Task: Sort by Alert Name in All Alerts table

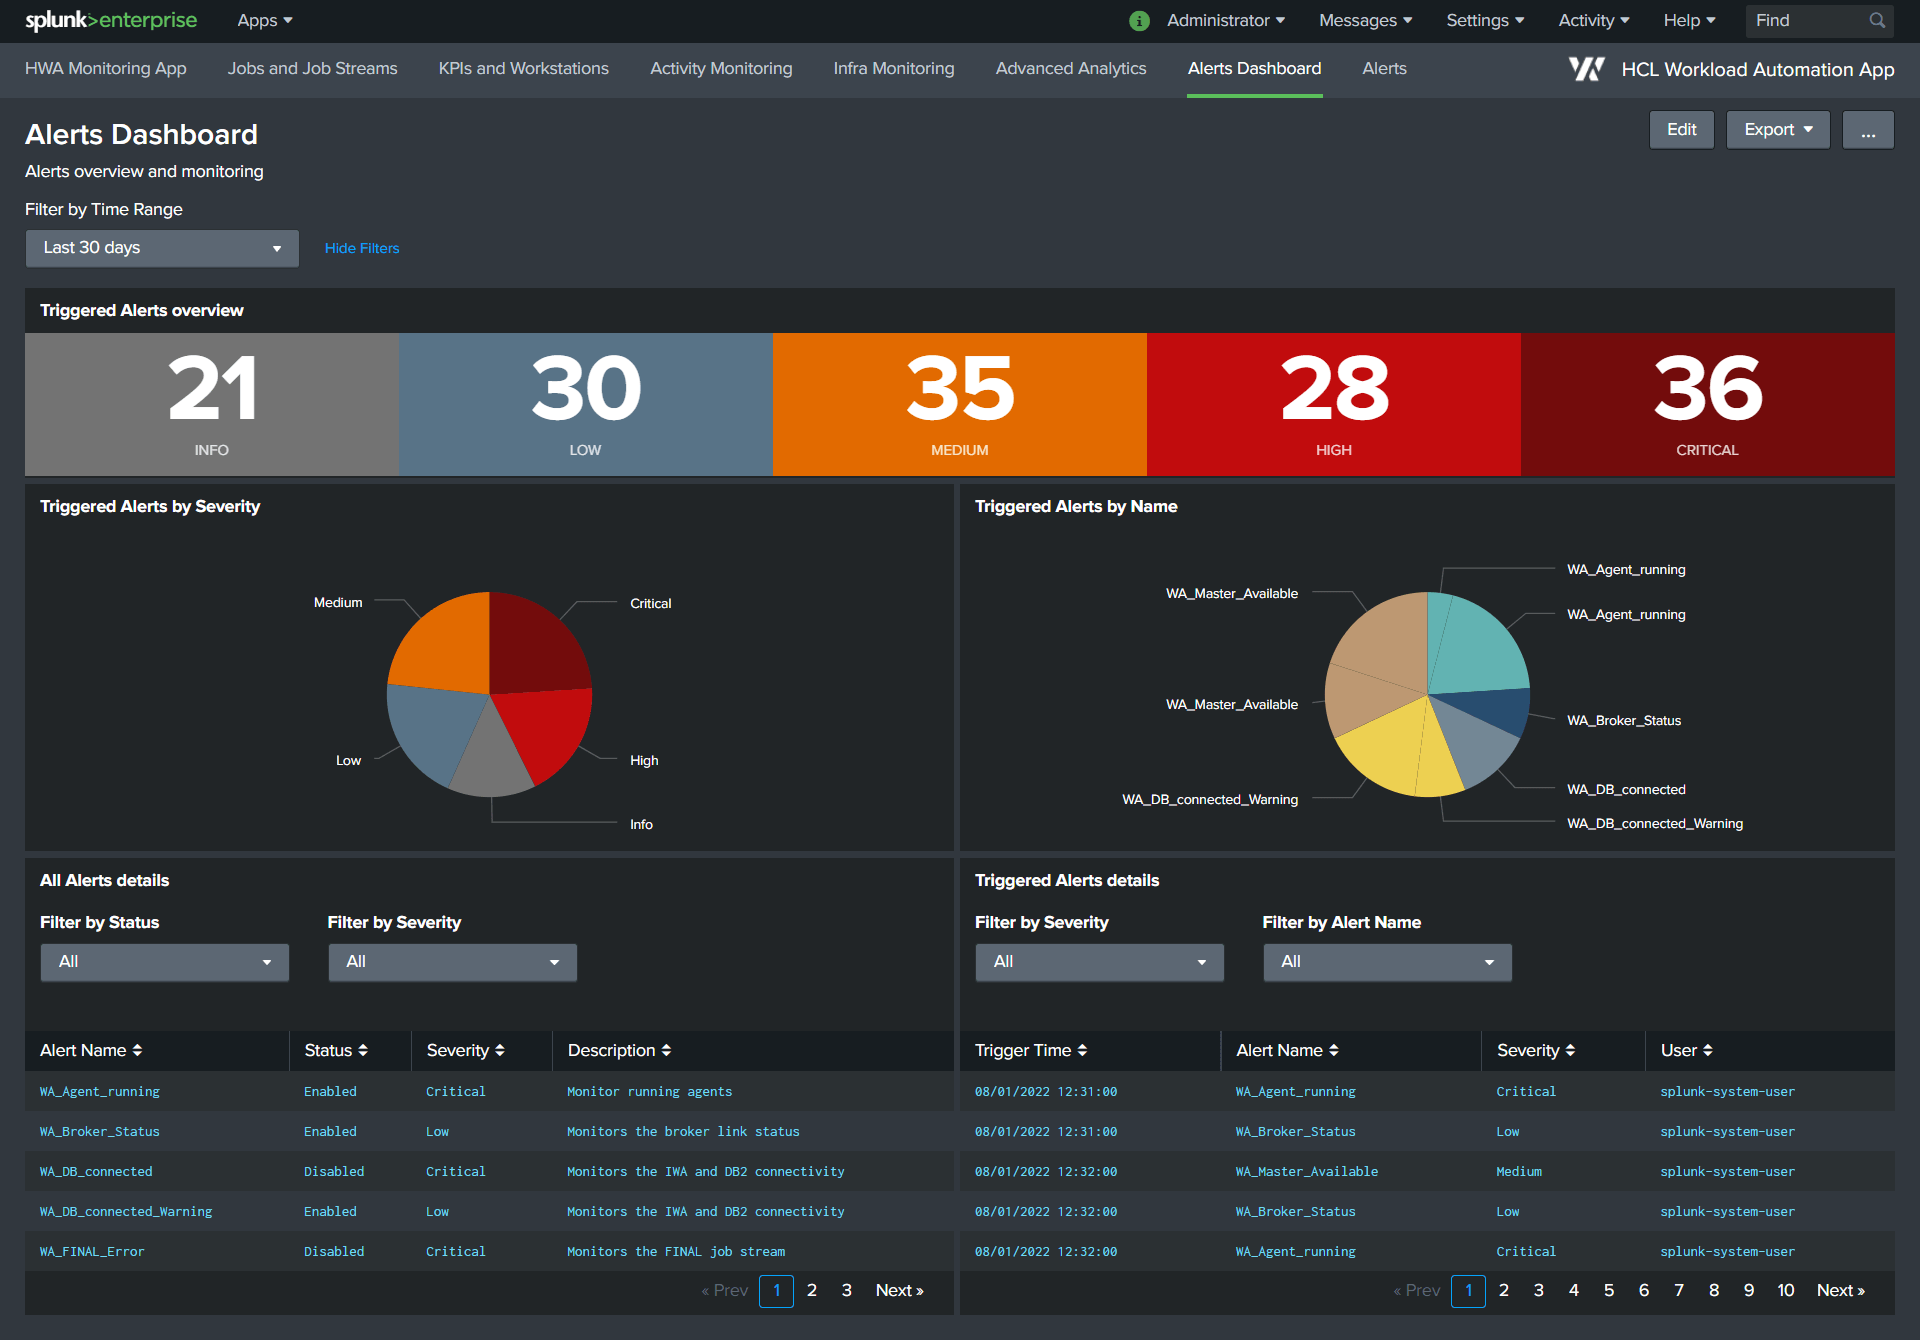Action: [91, 1050]
